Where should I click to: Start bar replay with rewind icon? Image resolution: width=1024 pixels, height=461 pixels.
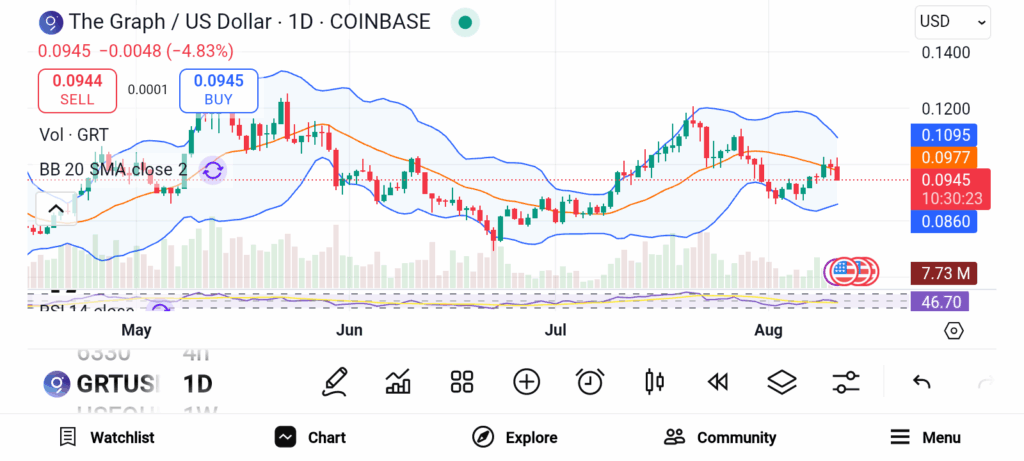(718, 382)
